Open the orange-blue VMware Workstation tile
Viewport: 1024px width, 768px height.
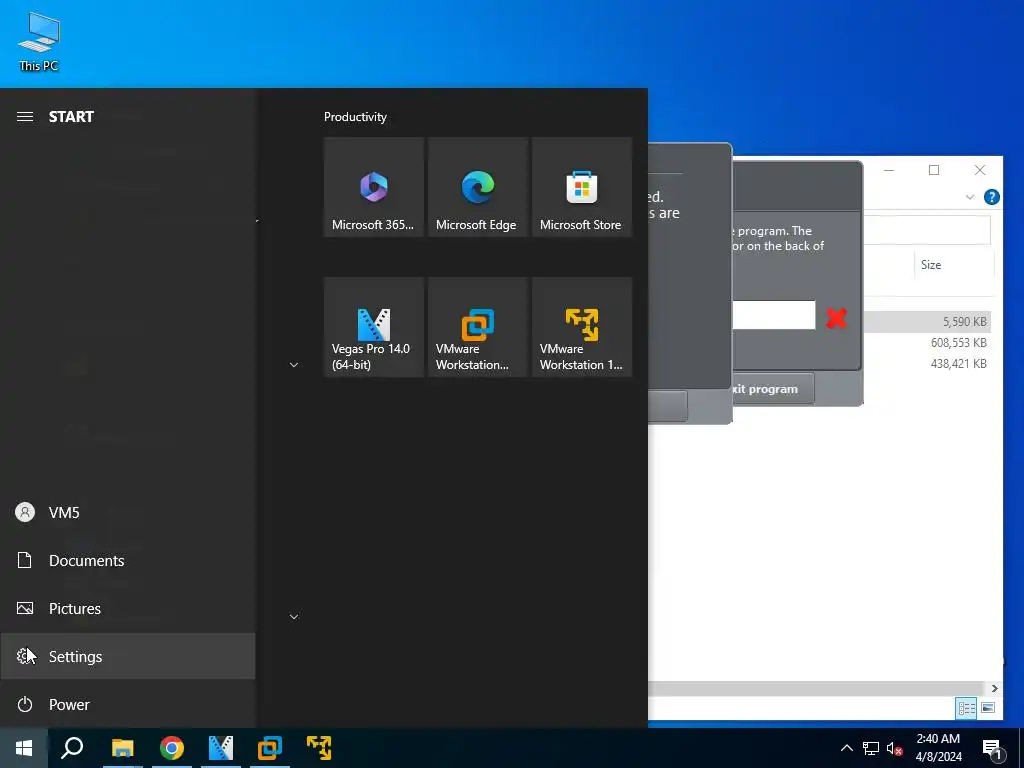[477, 327]
